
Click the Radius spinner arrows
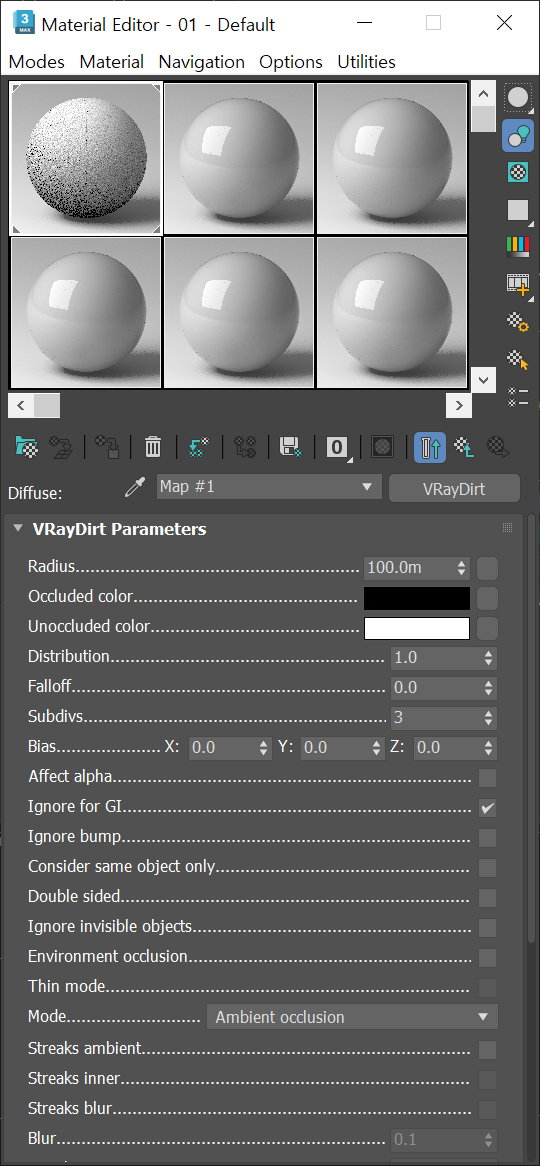point(462,568)
